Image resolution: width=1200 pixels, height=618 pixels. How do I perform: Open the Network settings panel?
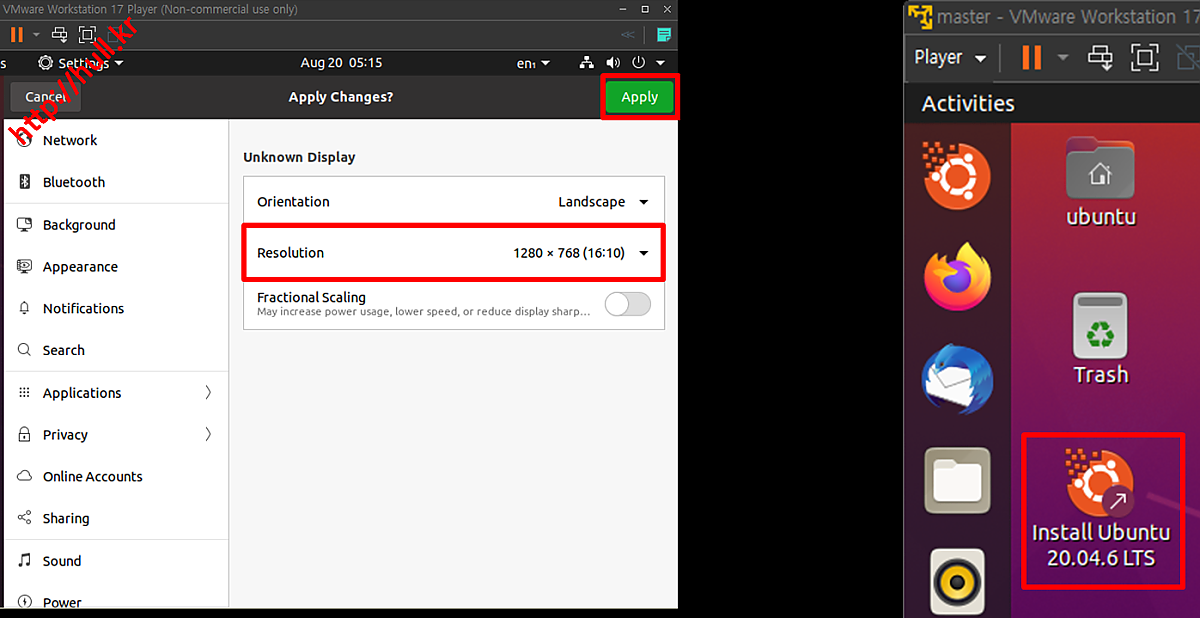click(x=117, y=141)
